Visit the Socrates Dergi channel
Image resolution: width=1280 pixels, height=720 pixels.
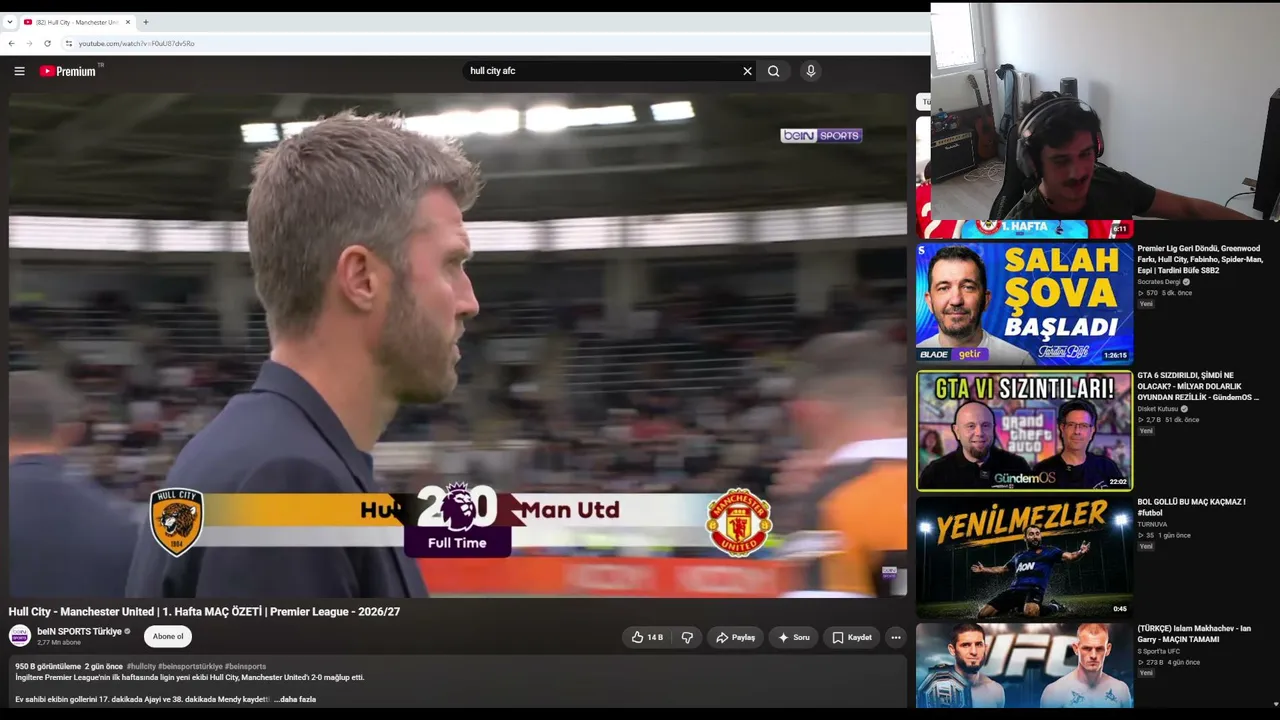pyautogui.click(x=1159, y=282)
